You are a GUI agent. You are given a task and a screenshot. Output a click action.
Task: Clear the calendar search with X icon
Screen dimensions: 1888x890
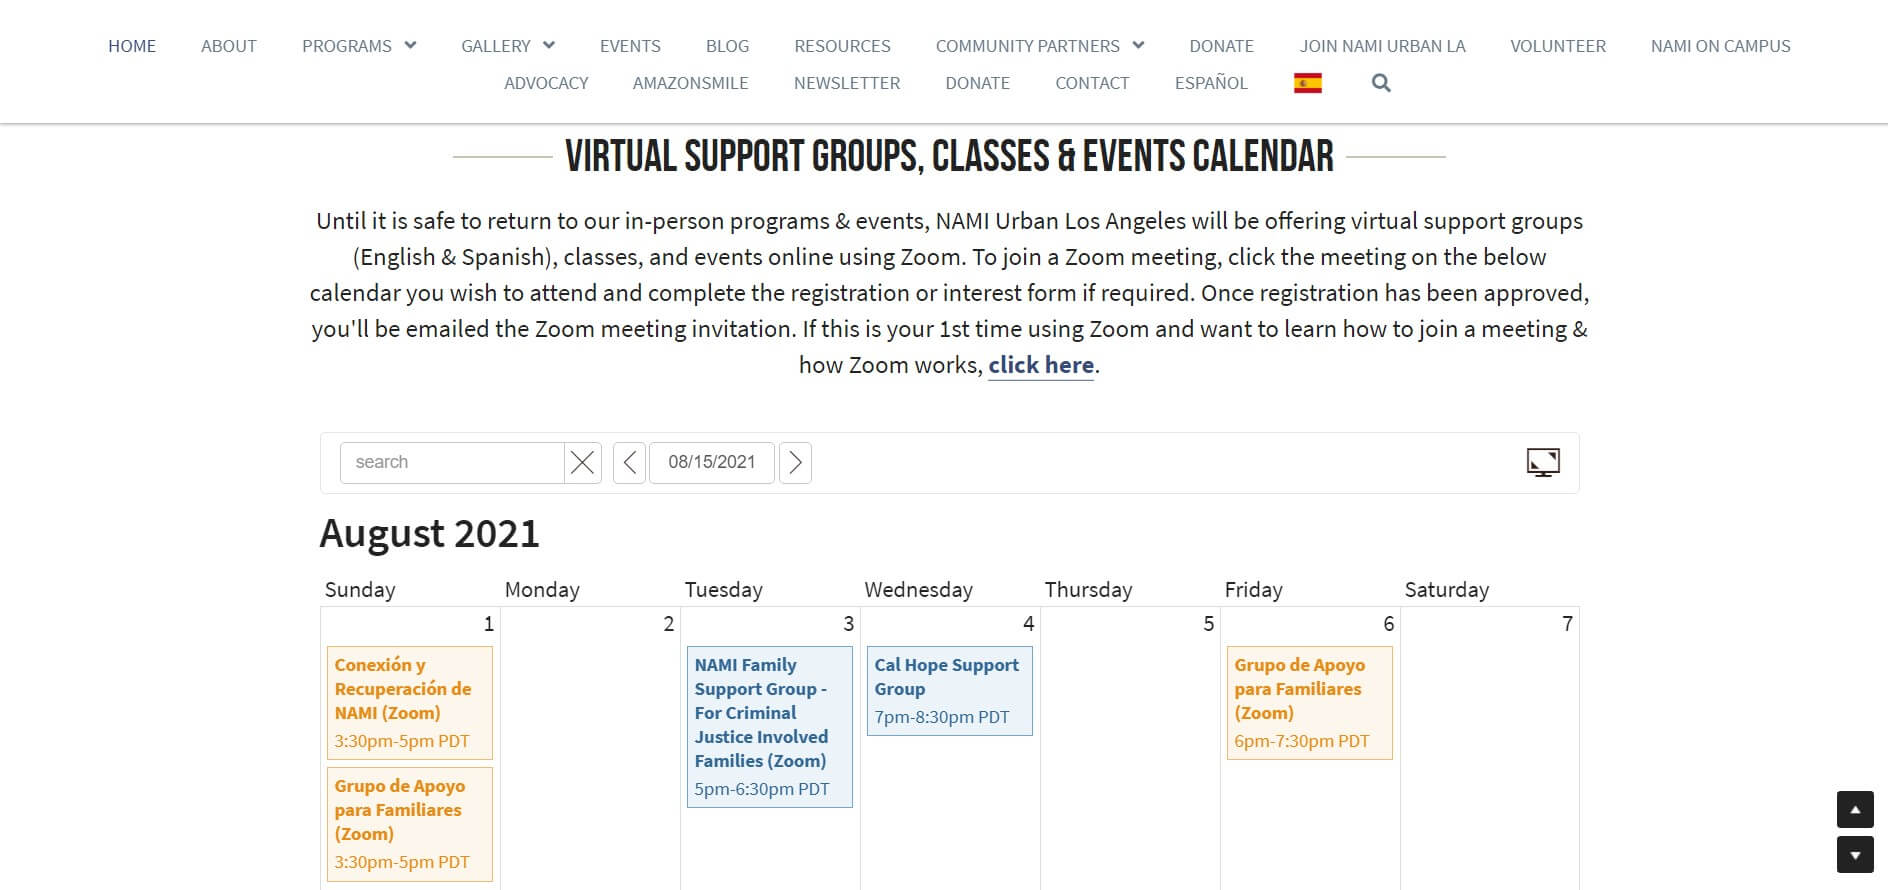582,462
